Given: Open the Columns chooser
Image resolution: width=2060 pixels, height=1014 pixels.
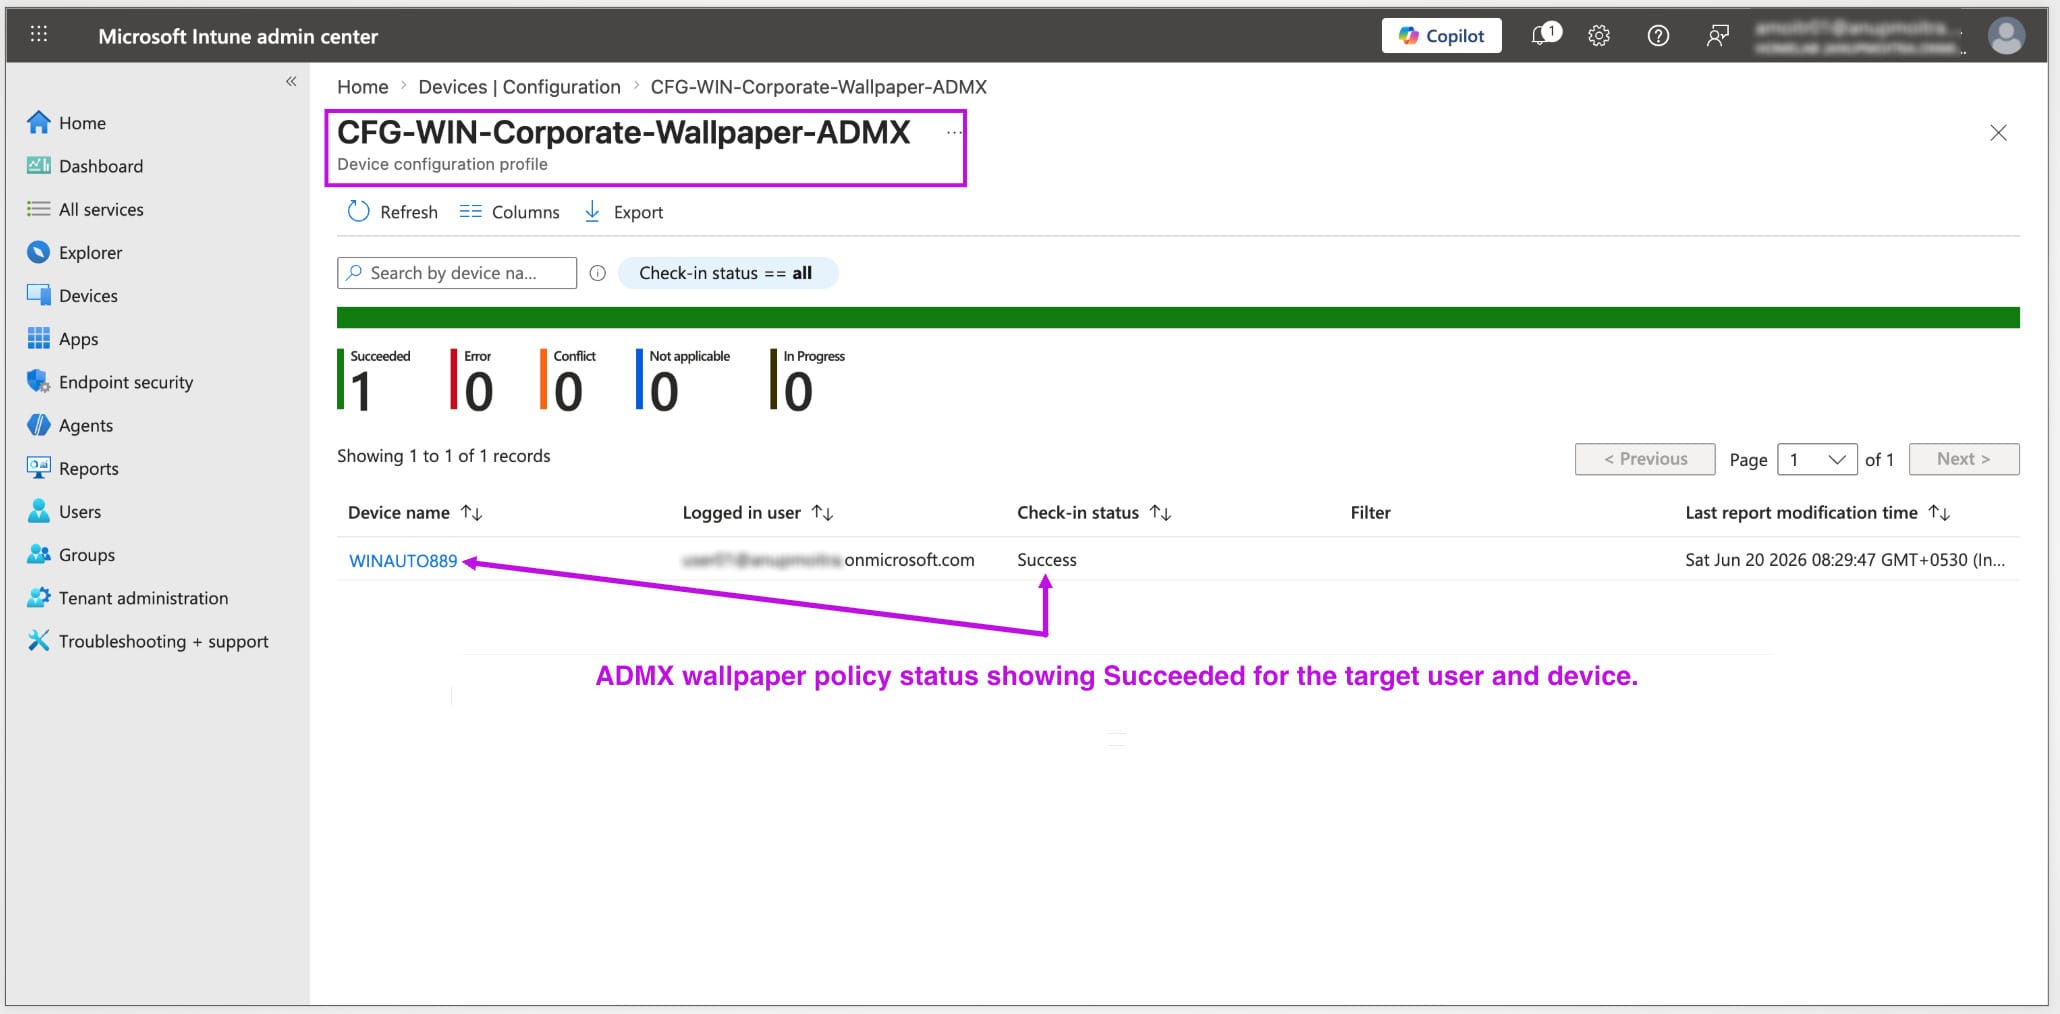Looking at the screenshot, I should pos(509,212).
